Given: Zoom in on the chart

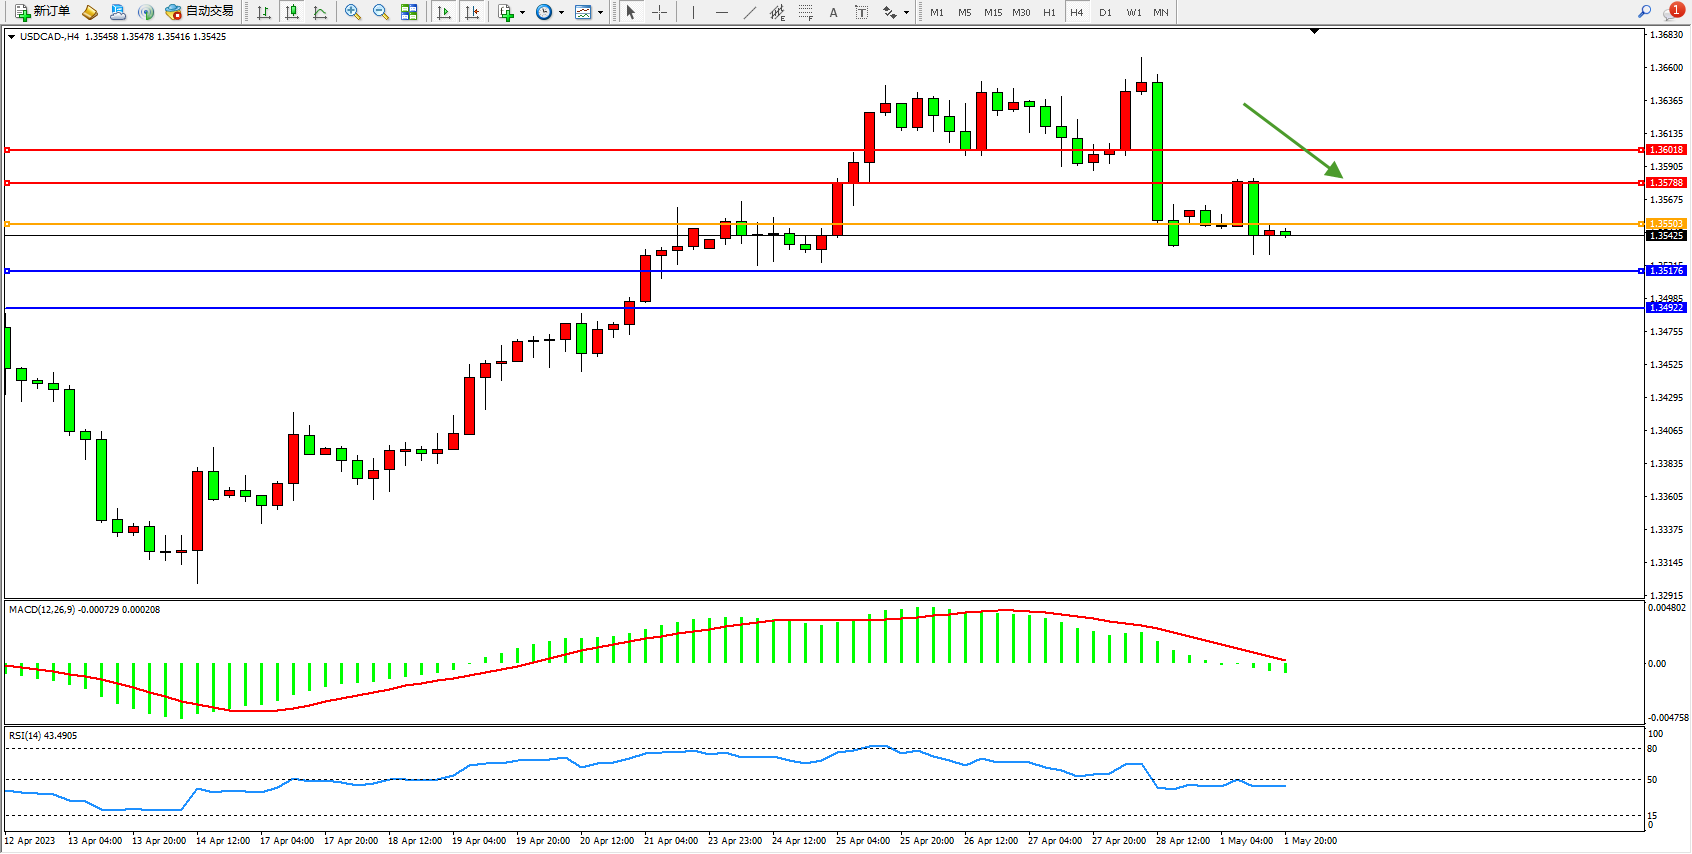Looking at the screenshot, I should coord(353,12).
